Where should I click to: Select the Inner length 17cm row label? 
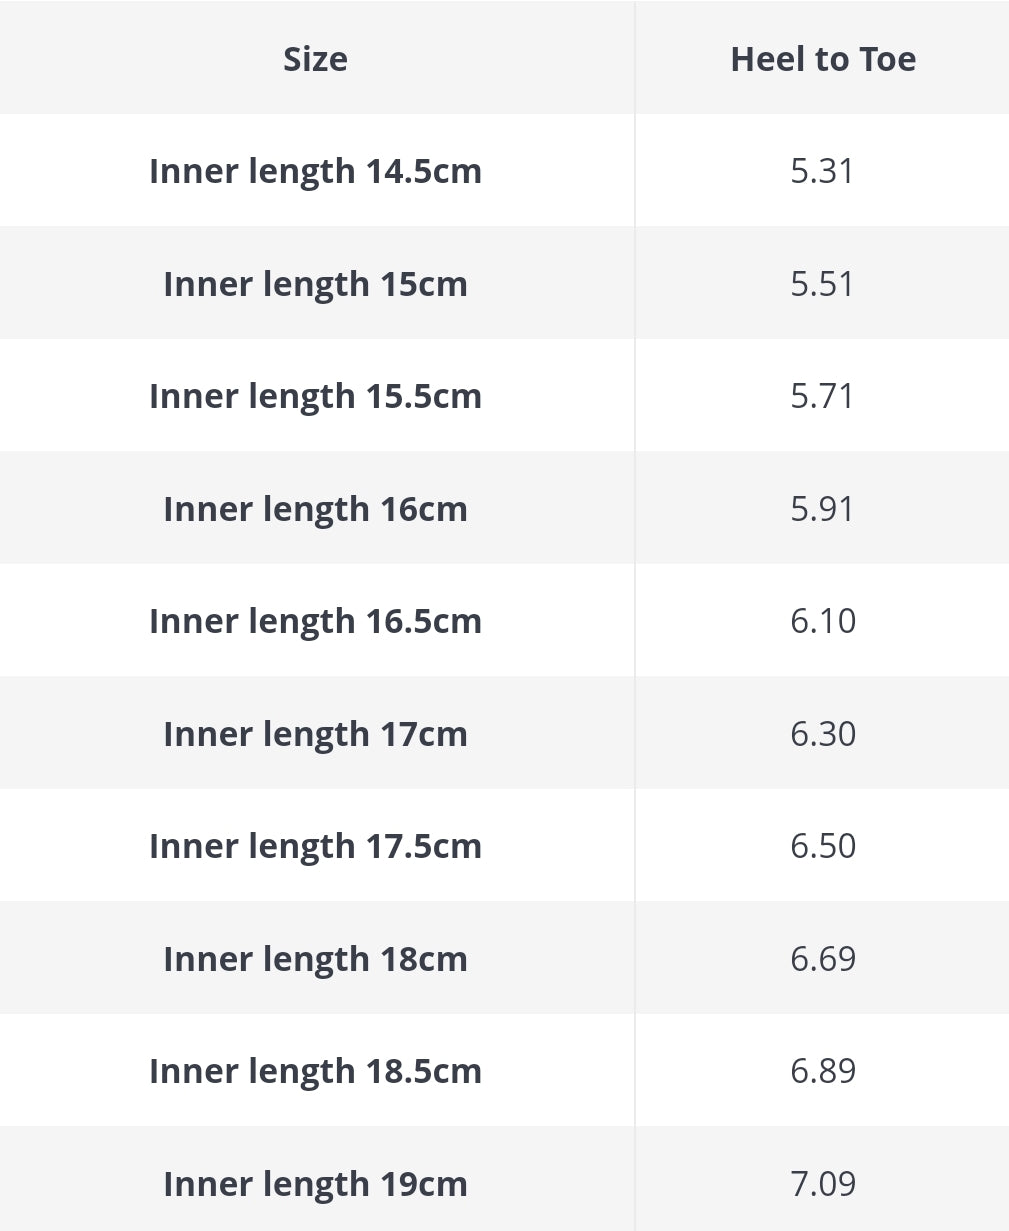pos(315,734)
